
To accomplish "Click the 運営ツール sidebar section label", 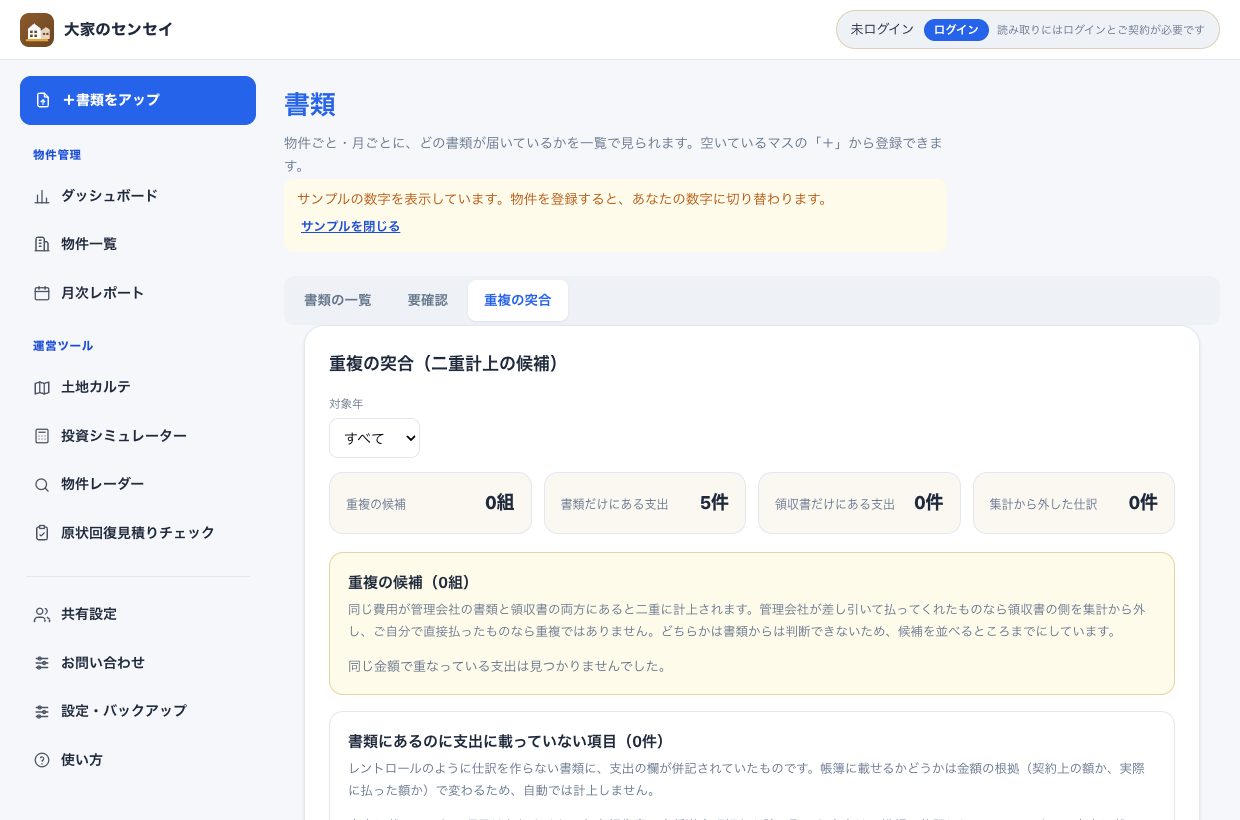I will (x=63, y=346).
